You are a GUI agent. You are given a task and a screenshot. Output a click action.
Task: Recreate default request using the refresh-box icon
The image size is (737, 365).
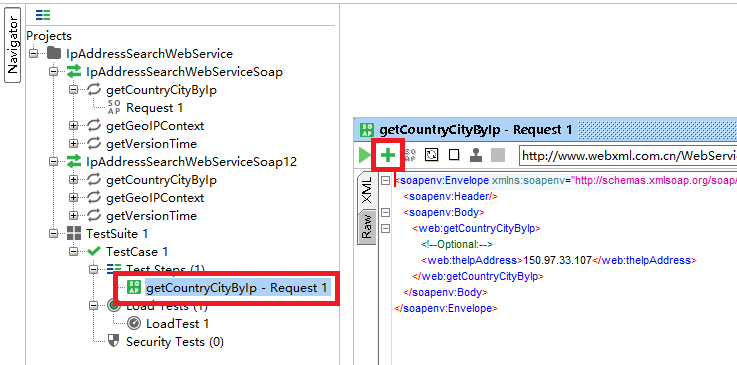(431, 155)
